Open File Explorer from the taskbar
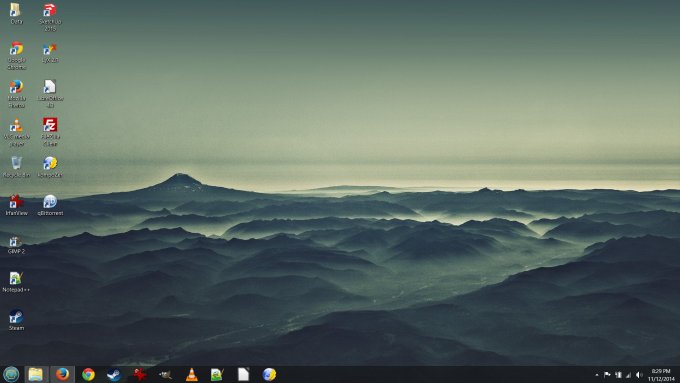Screen dimensions: 680x383 coord(36,374)
